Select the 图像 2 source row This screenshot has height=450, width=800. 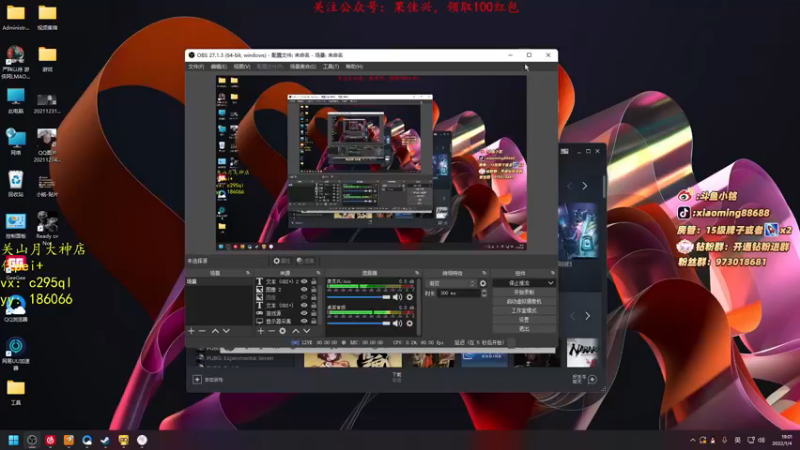click(287, 289)
